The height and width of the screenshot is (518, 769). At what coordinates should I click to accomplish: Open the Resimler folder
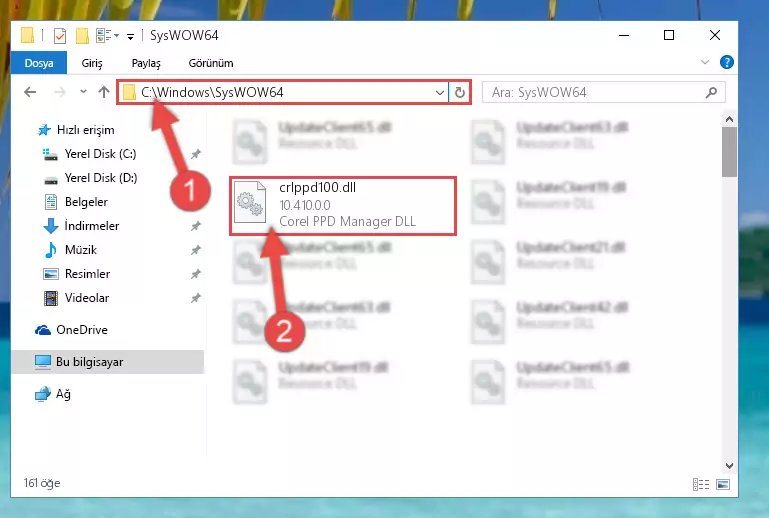(87, 274)
